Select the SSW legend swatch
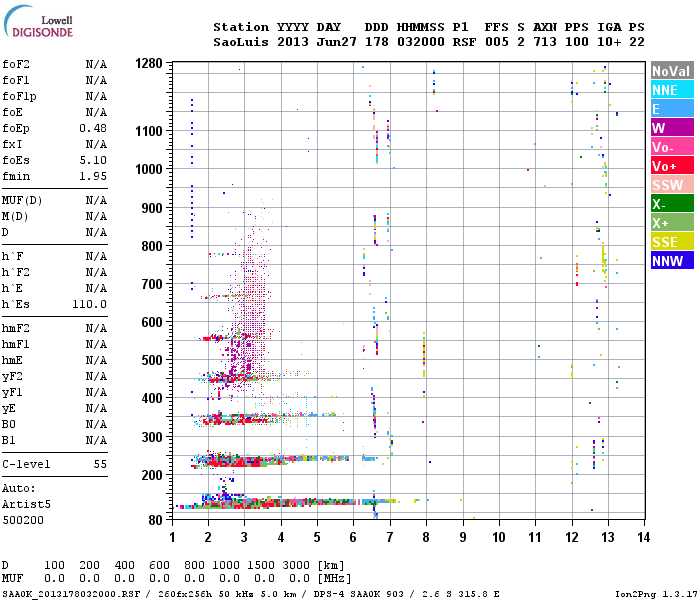 tap(672, 184)
